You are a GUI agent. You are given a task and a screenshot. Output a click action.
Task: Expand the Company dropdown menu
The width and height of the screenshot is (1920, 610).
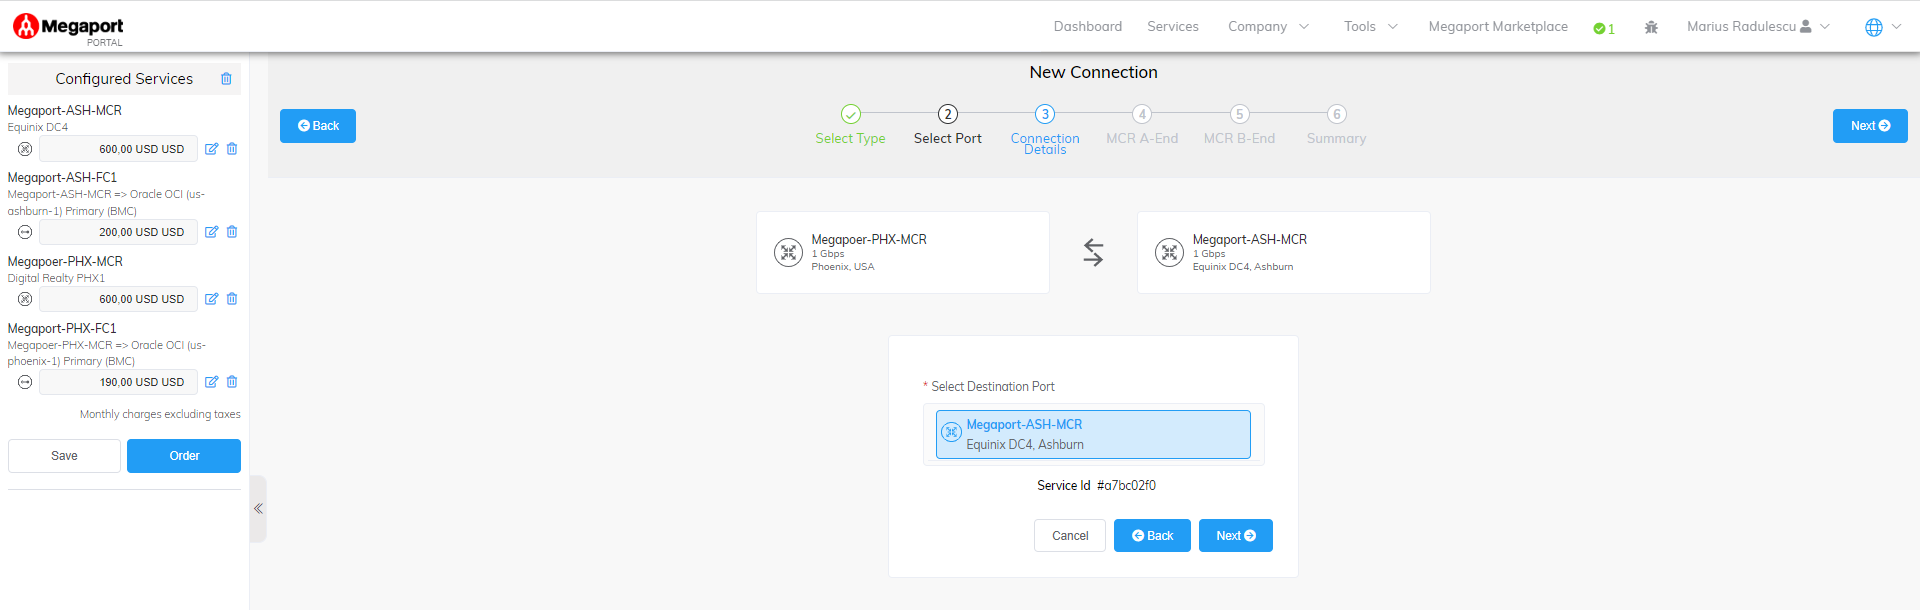pos(1268,27)
